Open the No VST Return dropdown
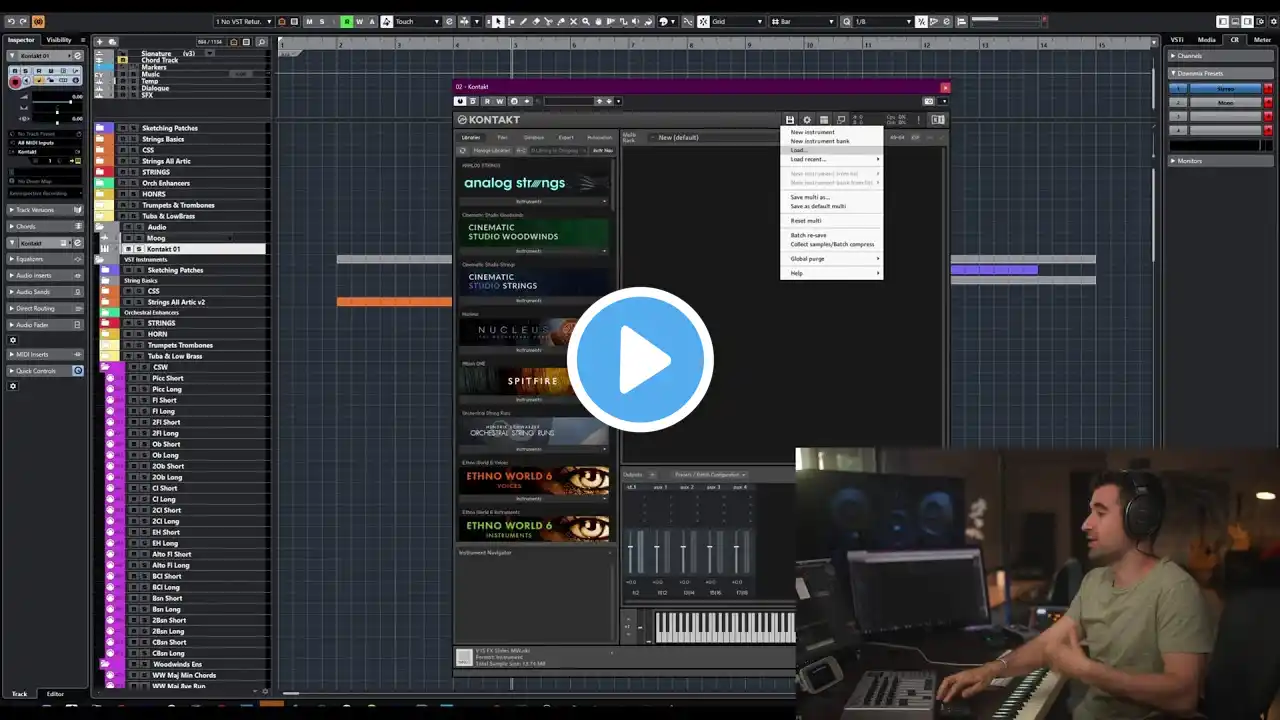Screen dimensions: 1280x720 [242, 21]
